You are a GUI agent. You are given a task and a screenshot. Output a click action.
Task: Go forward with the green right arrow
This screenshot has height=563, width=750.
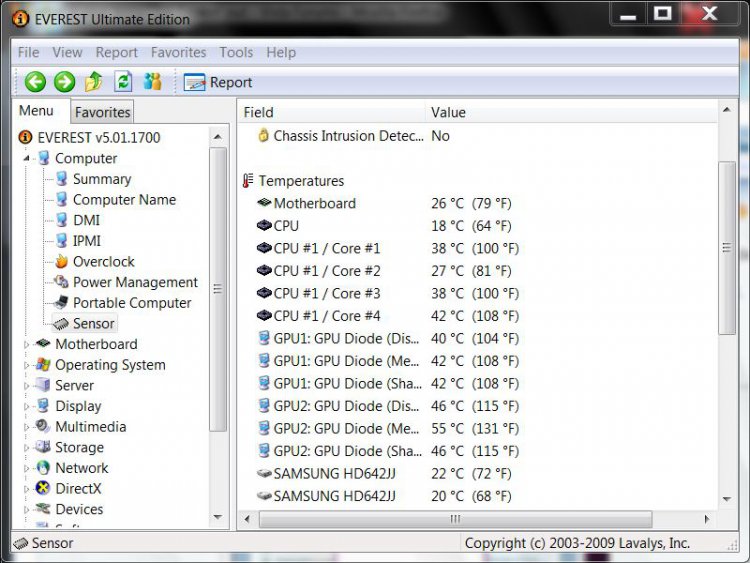tap(65, 82)
